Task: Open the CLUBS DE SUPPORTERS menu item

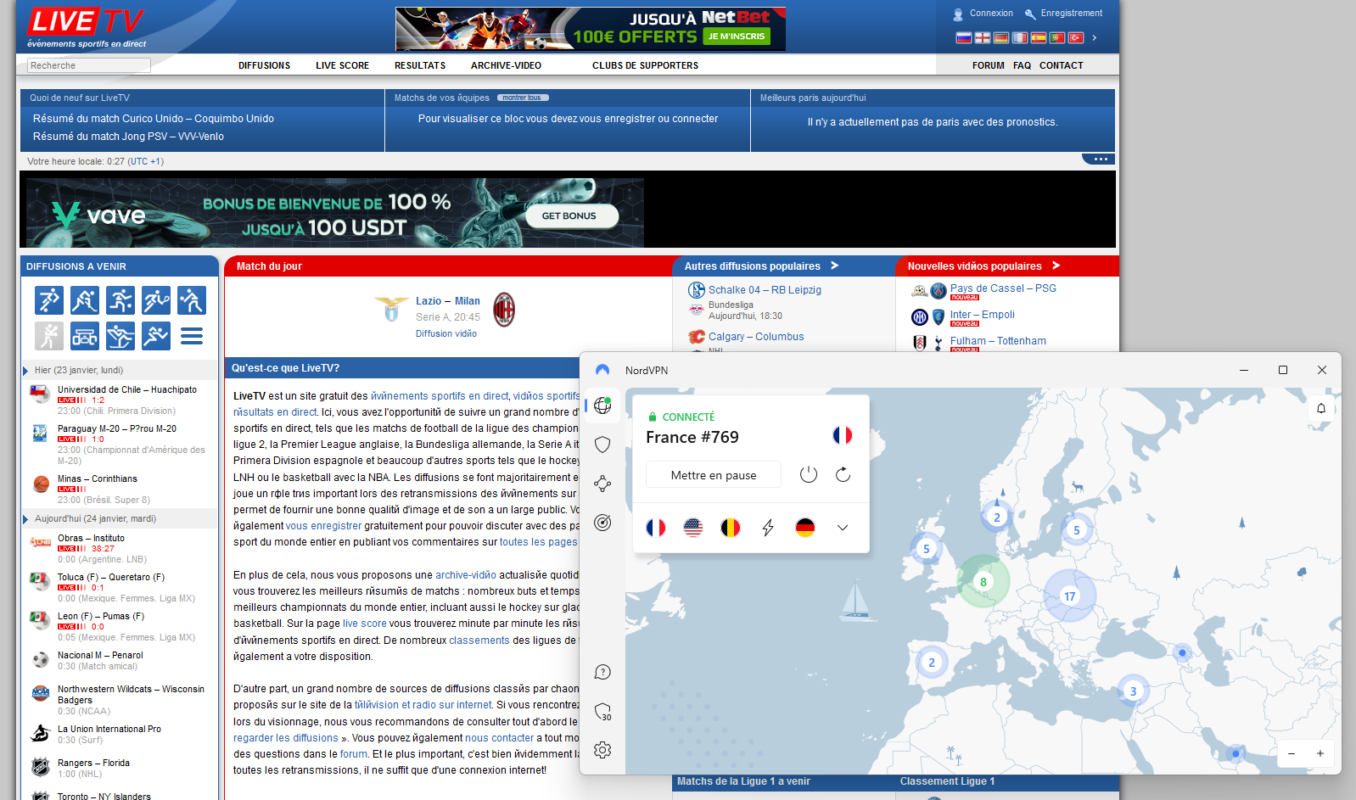Action: point(645,65)
